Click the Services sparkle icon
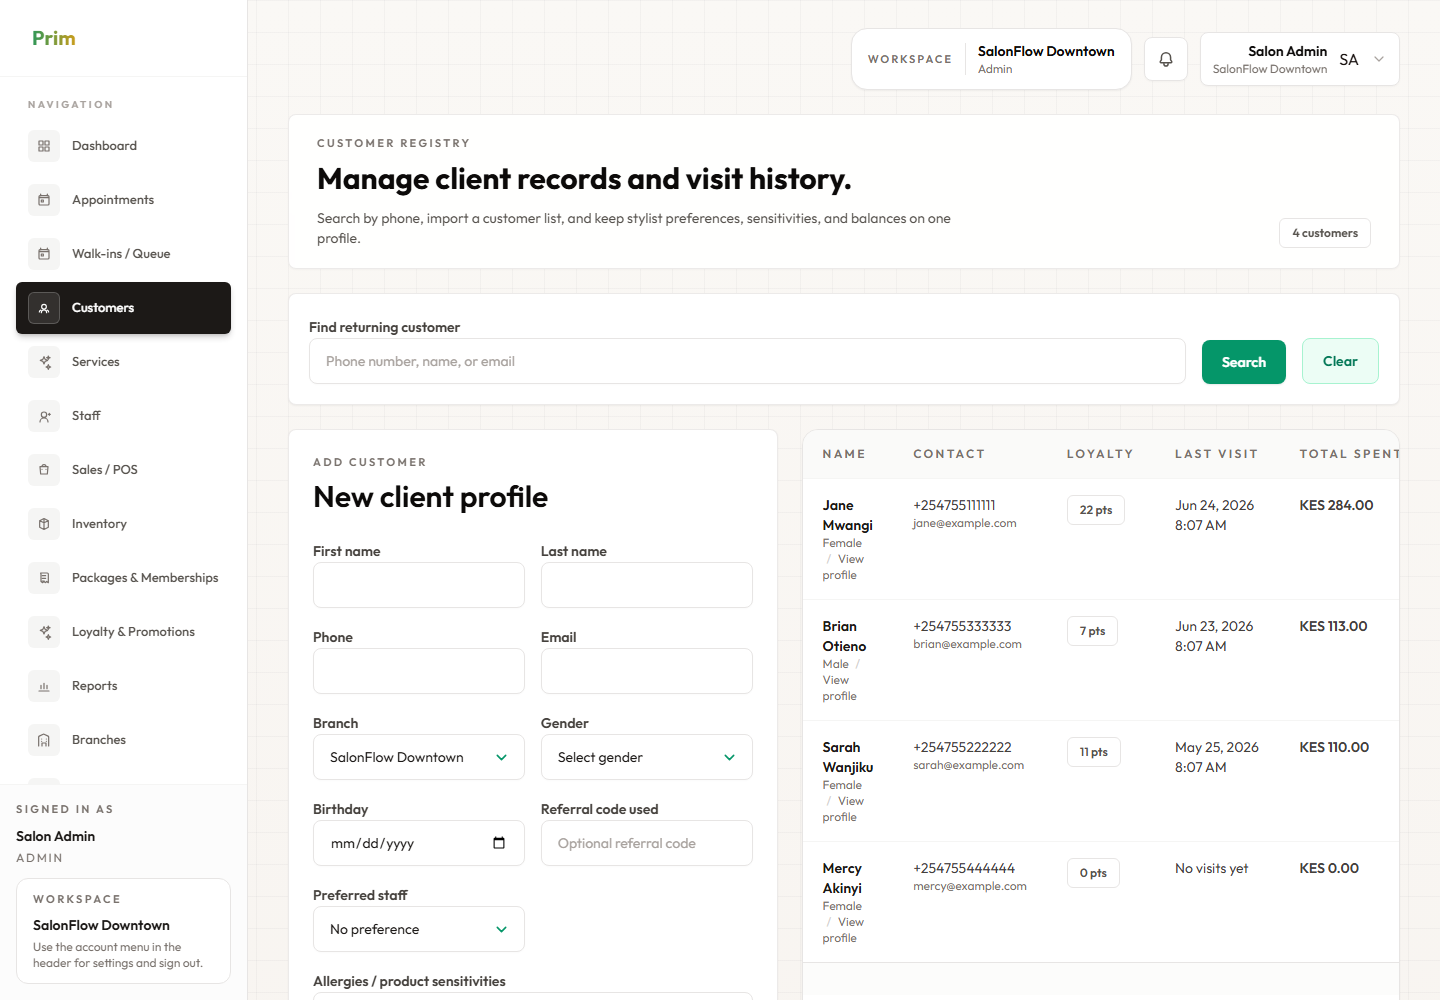This screenshot has width=1440, height=1000. click(44, 362)
